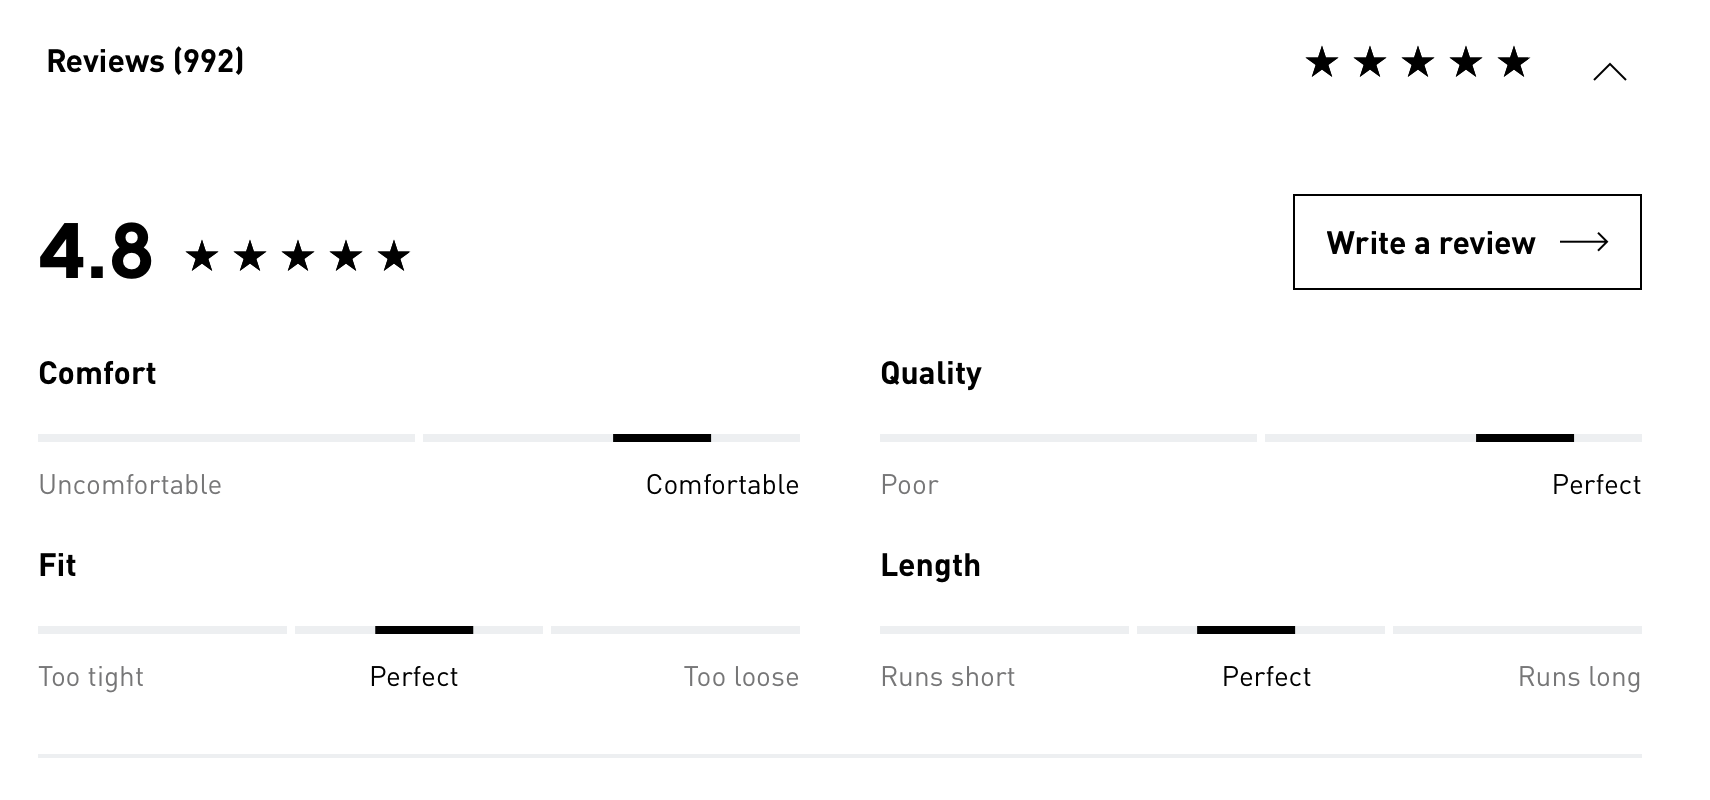Click the Too loose label under Fit
The image size is (1710, 800).
click(741, 677)
